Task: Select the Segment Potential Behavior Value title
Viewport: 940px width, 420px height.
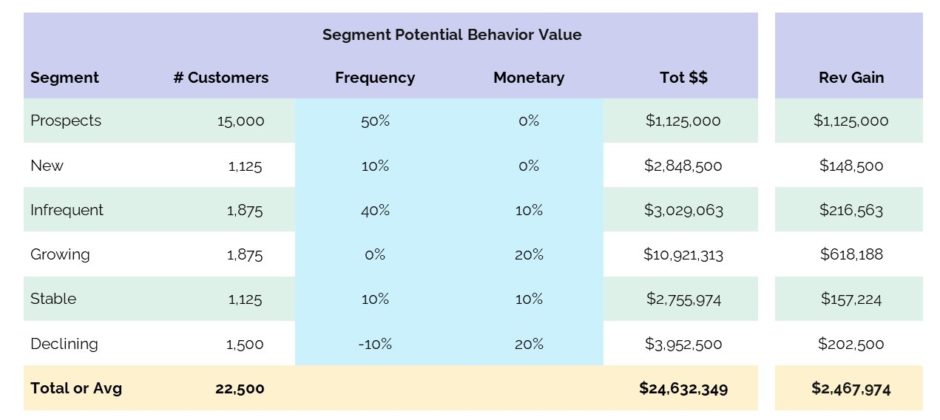Action: pyautogui.click(x=452, y=35)
